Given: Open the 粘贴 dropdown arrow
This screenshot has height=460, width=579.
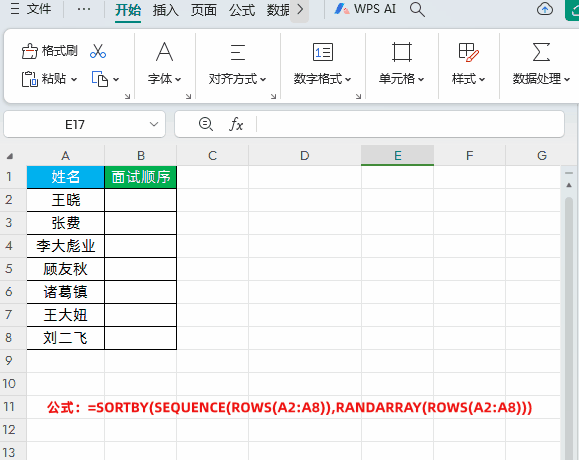Looking at the screenshot, I should point(73,79).
